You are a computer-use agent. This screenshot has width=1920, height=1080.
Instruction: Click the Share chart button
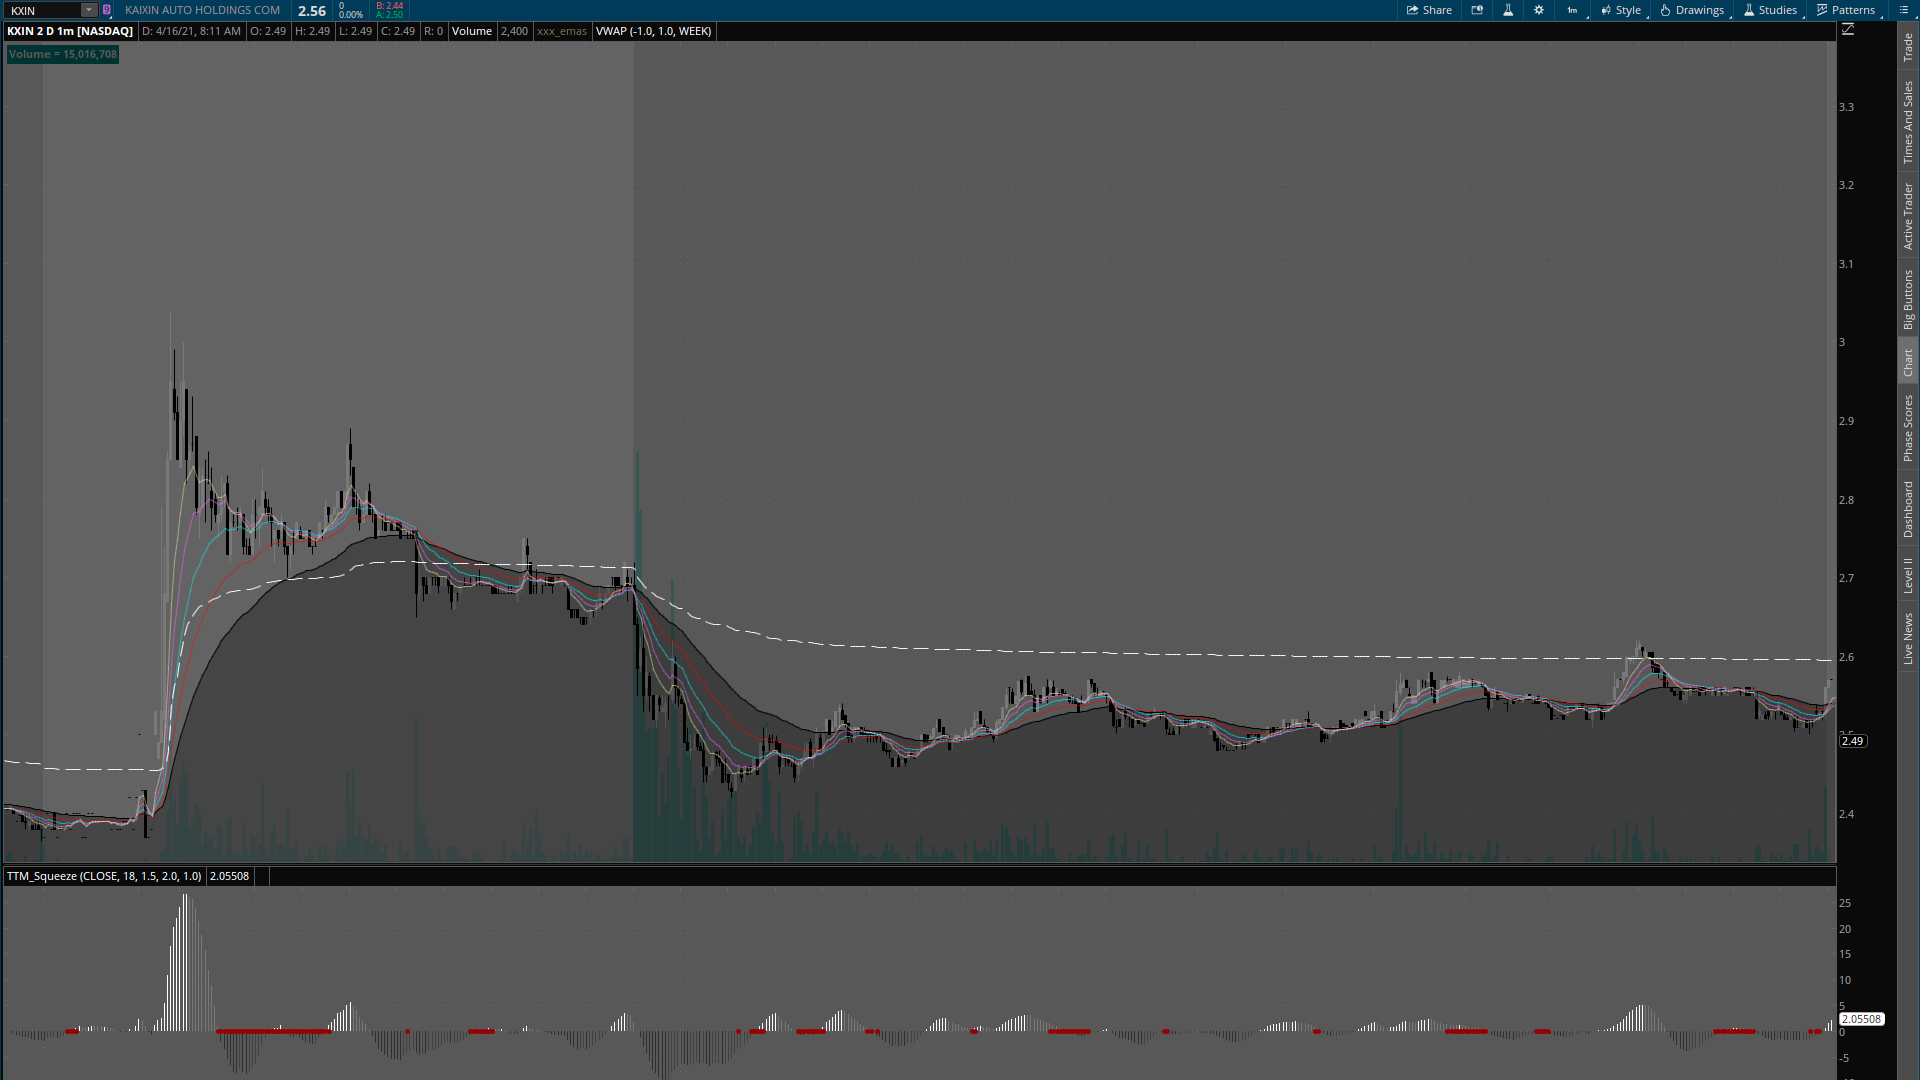tap(1429, 10)
